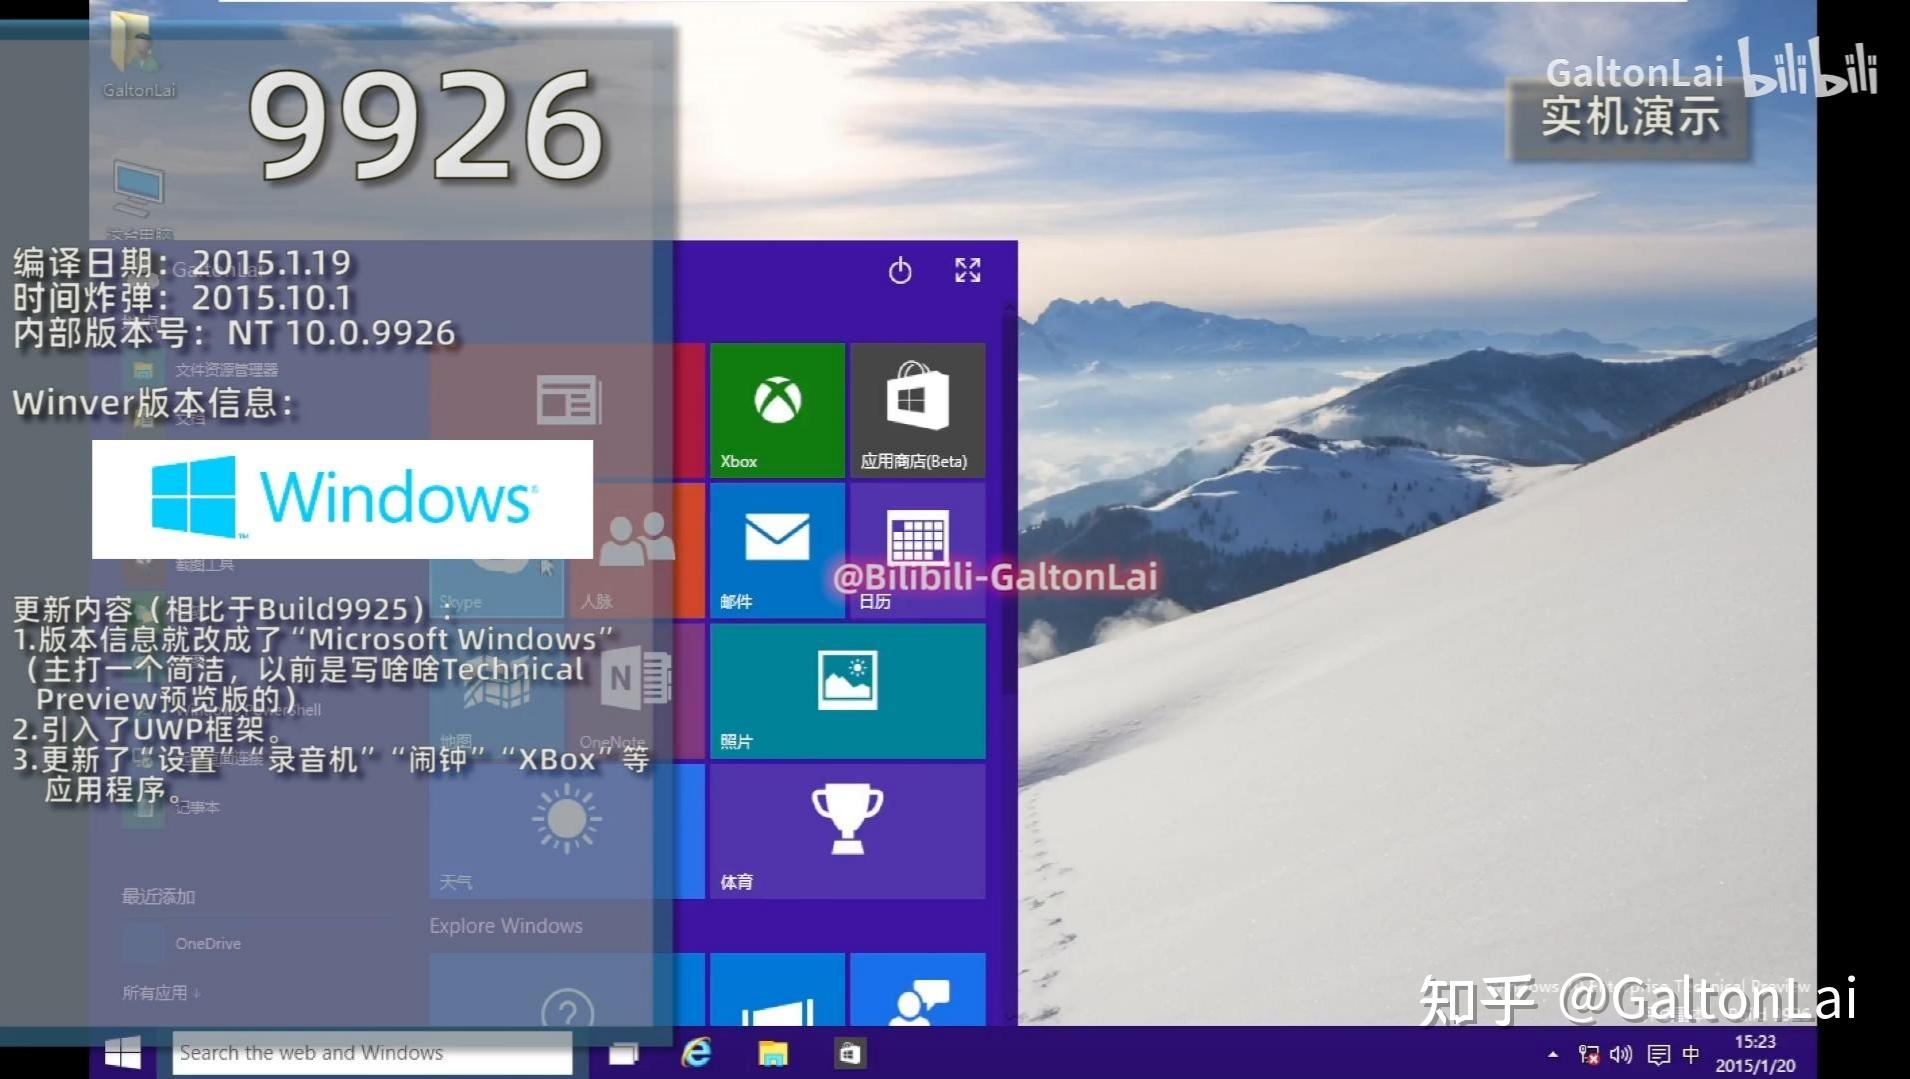1910x1079 pixels.
Task: Open the Windows Feedback tile with chat bubble
Action: tap(917, 990)
